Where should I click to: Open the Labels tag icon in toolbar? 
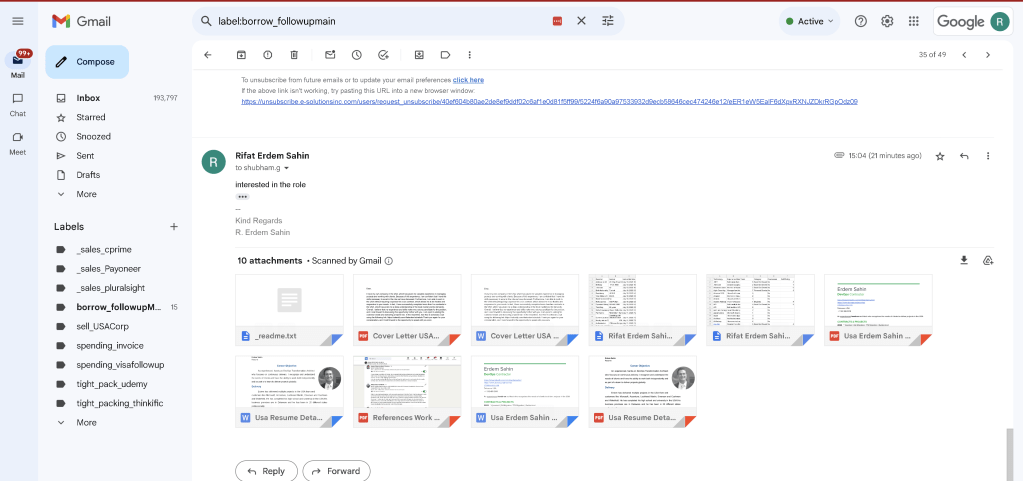[445, 55]
